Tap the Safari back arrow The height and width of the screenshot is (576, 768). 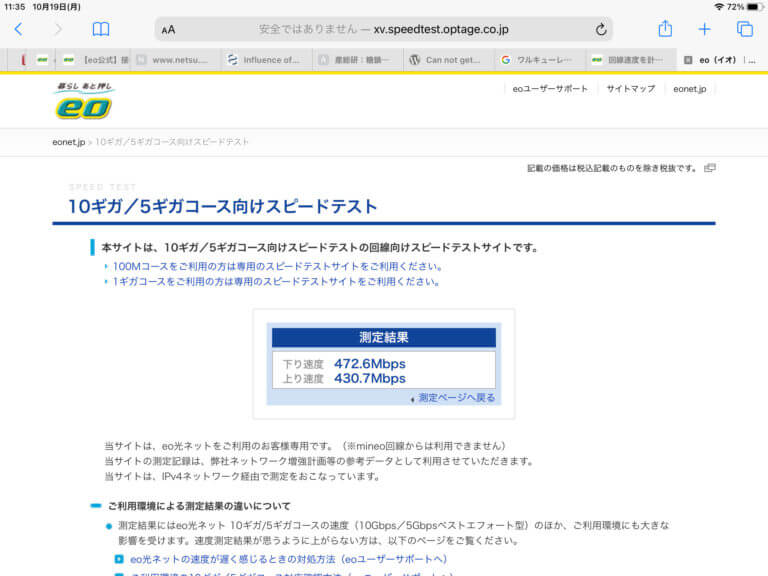(19, 29)
